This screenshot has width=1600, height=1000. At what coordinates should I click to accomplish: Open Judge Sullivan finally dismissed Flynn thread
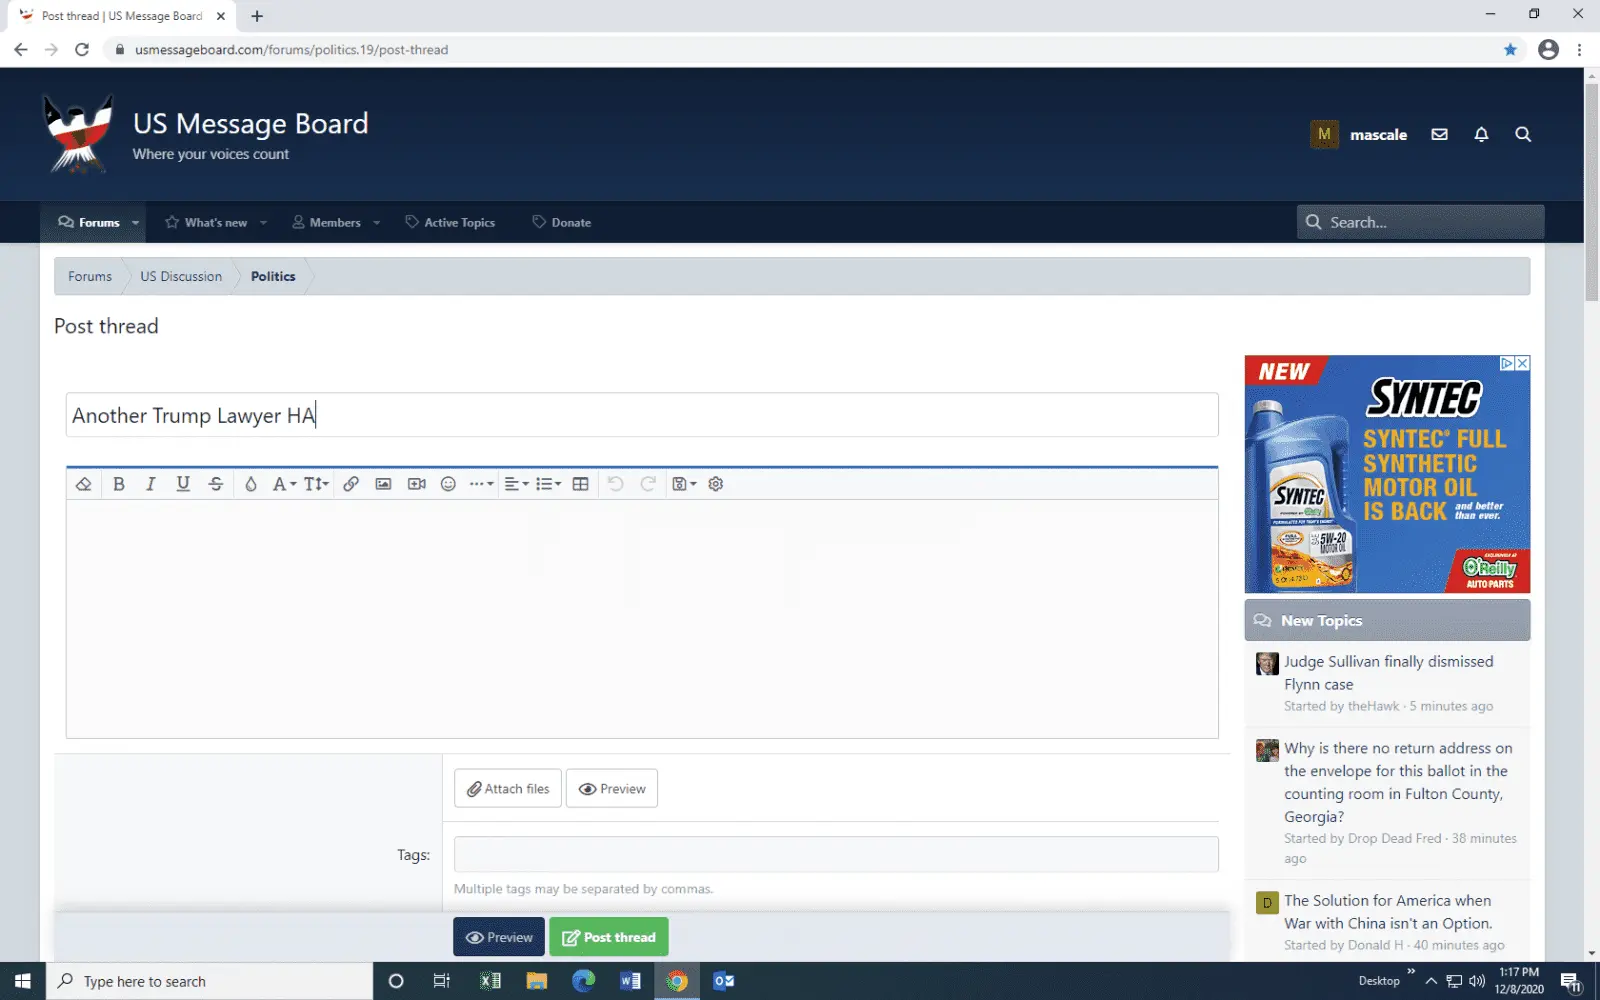1388,673
